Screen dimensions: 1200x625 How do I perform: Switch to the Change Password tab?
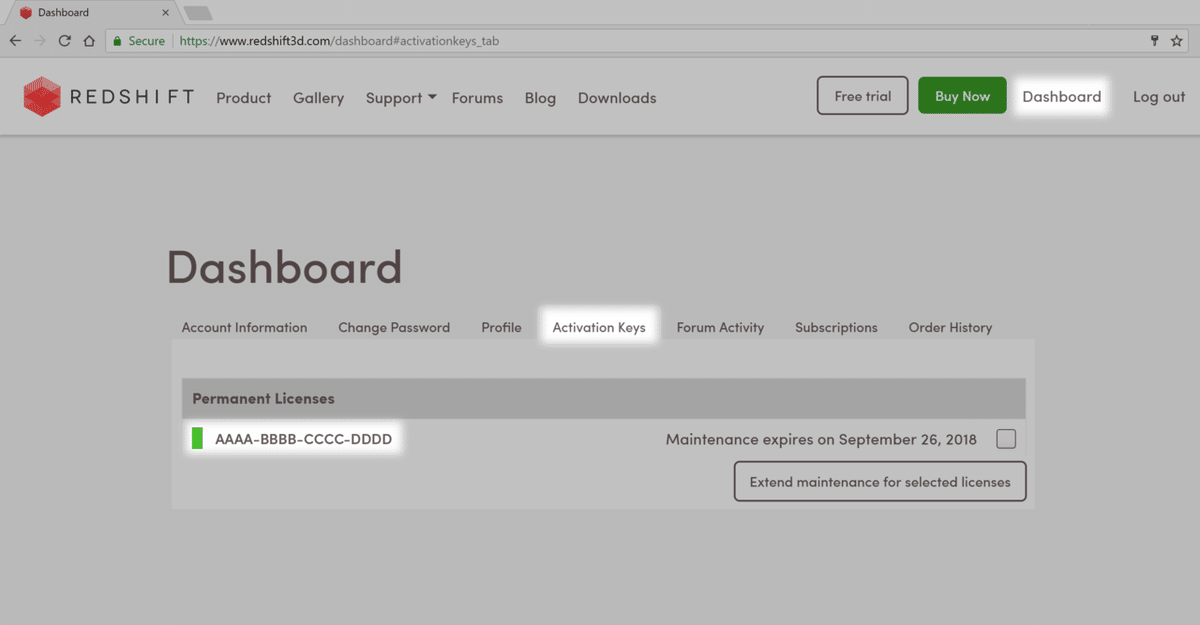coord(394,327)
